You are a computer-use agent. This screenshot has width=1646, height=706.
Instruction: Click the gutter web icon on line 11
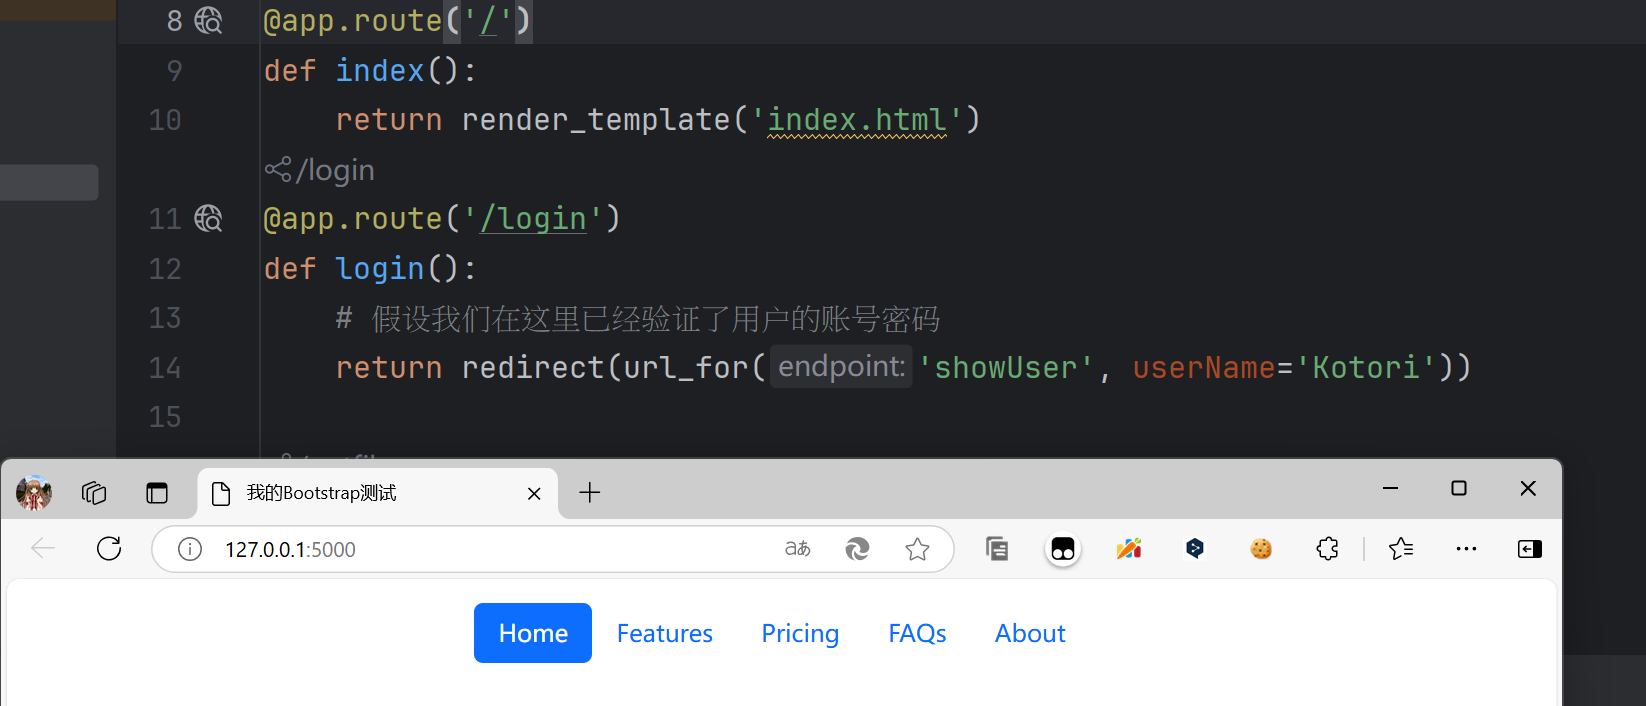tap(208, 218)
